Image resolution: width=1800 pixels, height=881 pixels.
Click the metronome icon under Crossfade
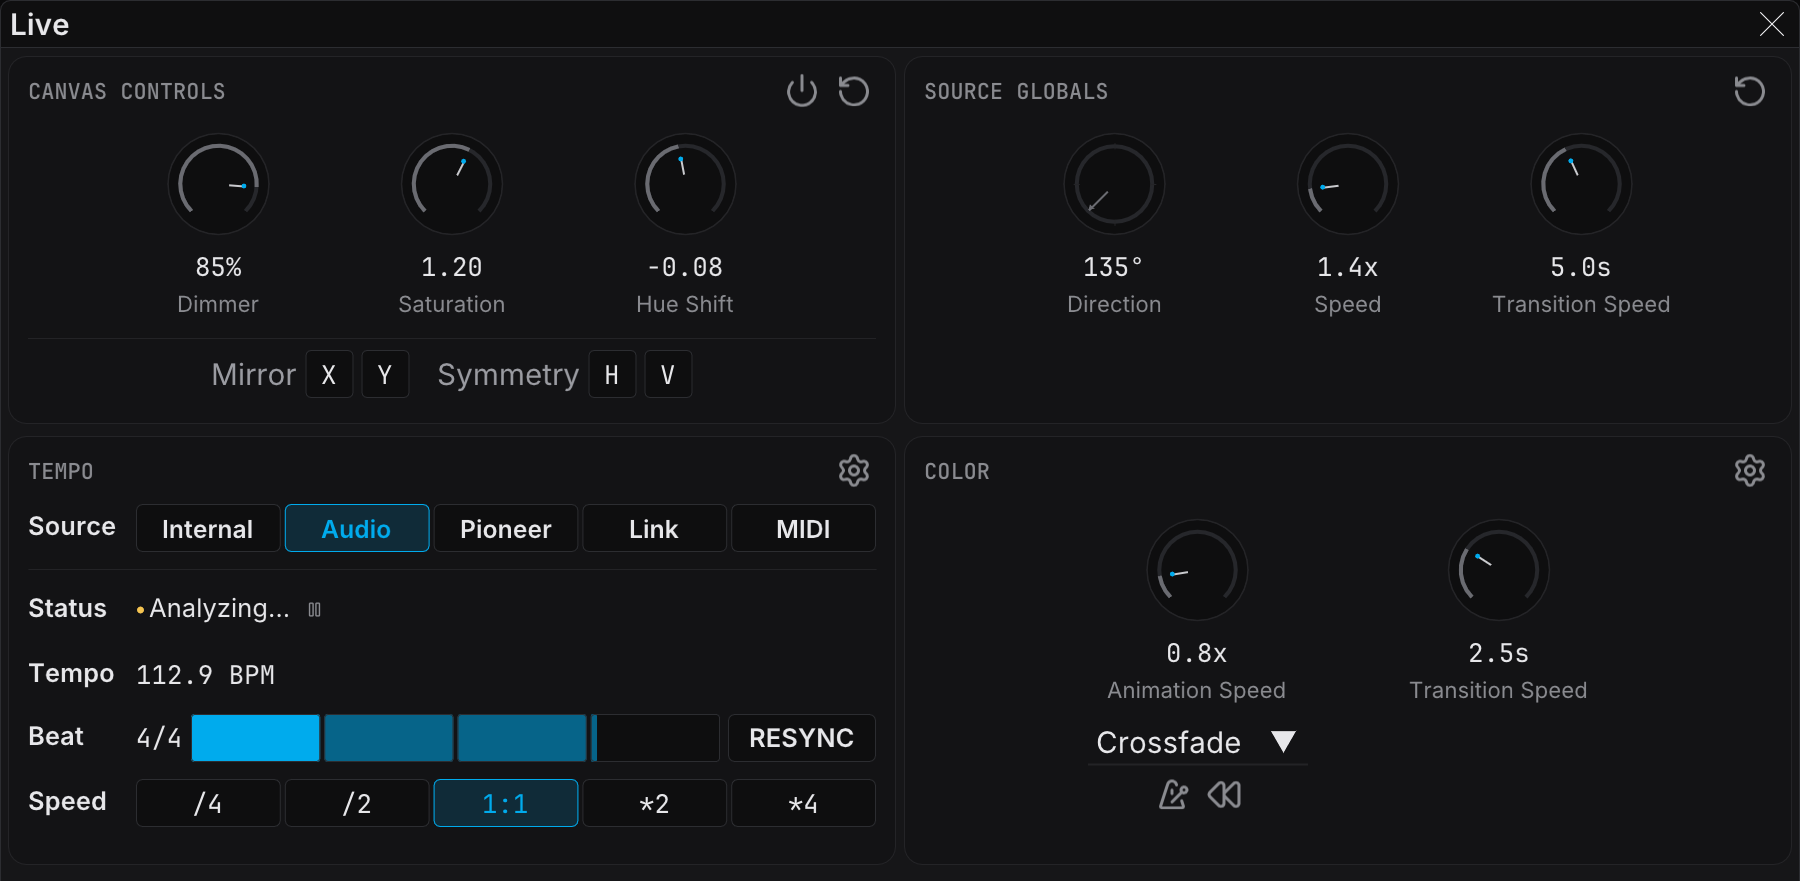1173,795
